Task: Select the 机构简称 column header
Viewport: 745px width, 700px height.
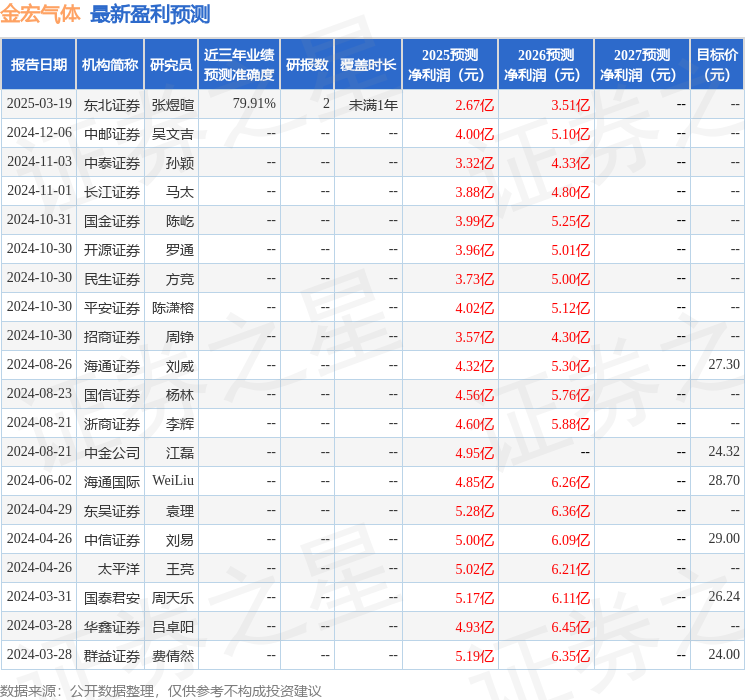Action: coord(110,65)
